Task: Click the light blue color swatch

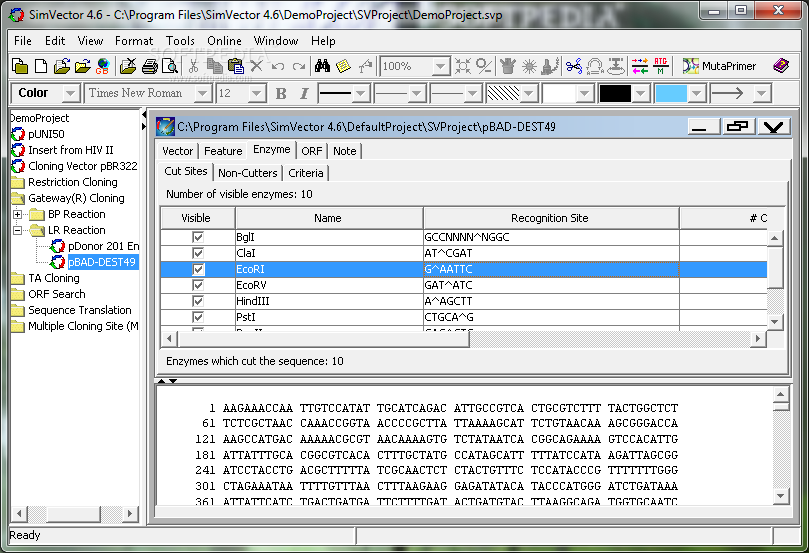Action: (671, 93)
